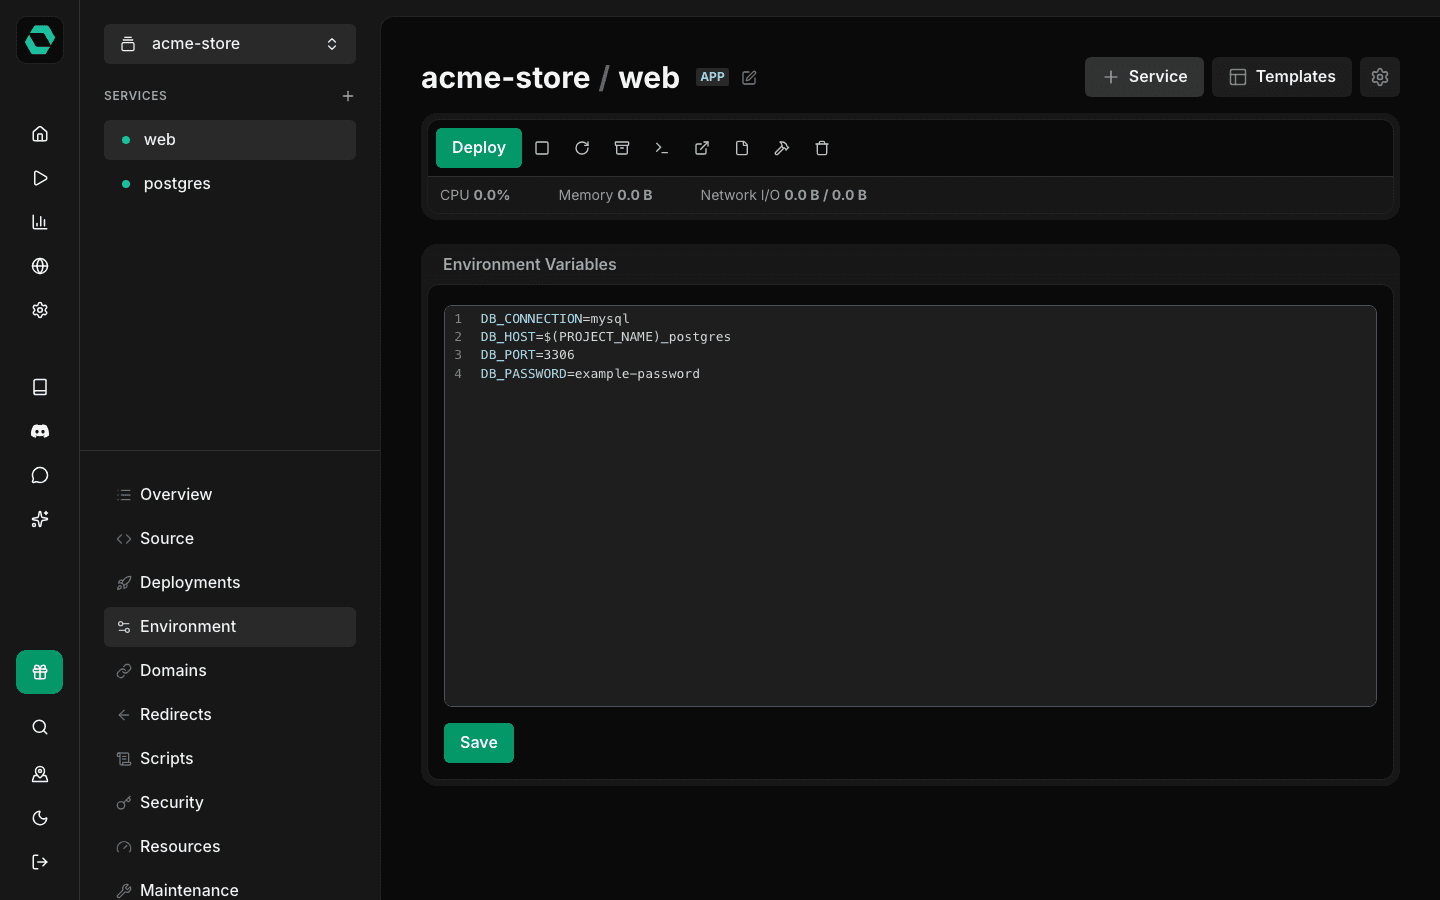Click the external link open icon
Viewport: 1440px width, 900px height.
702,148
